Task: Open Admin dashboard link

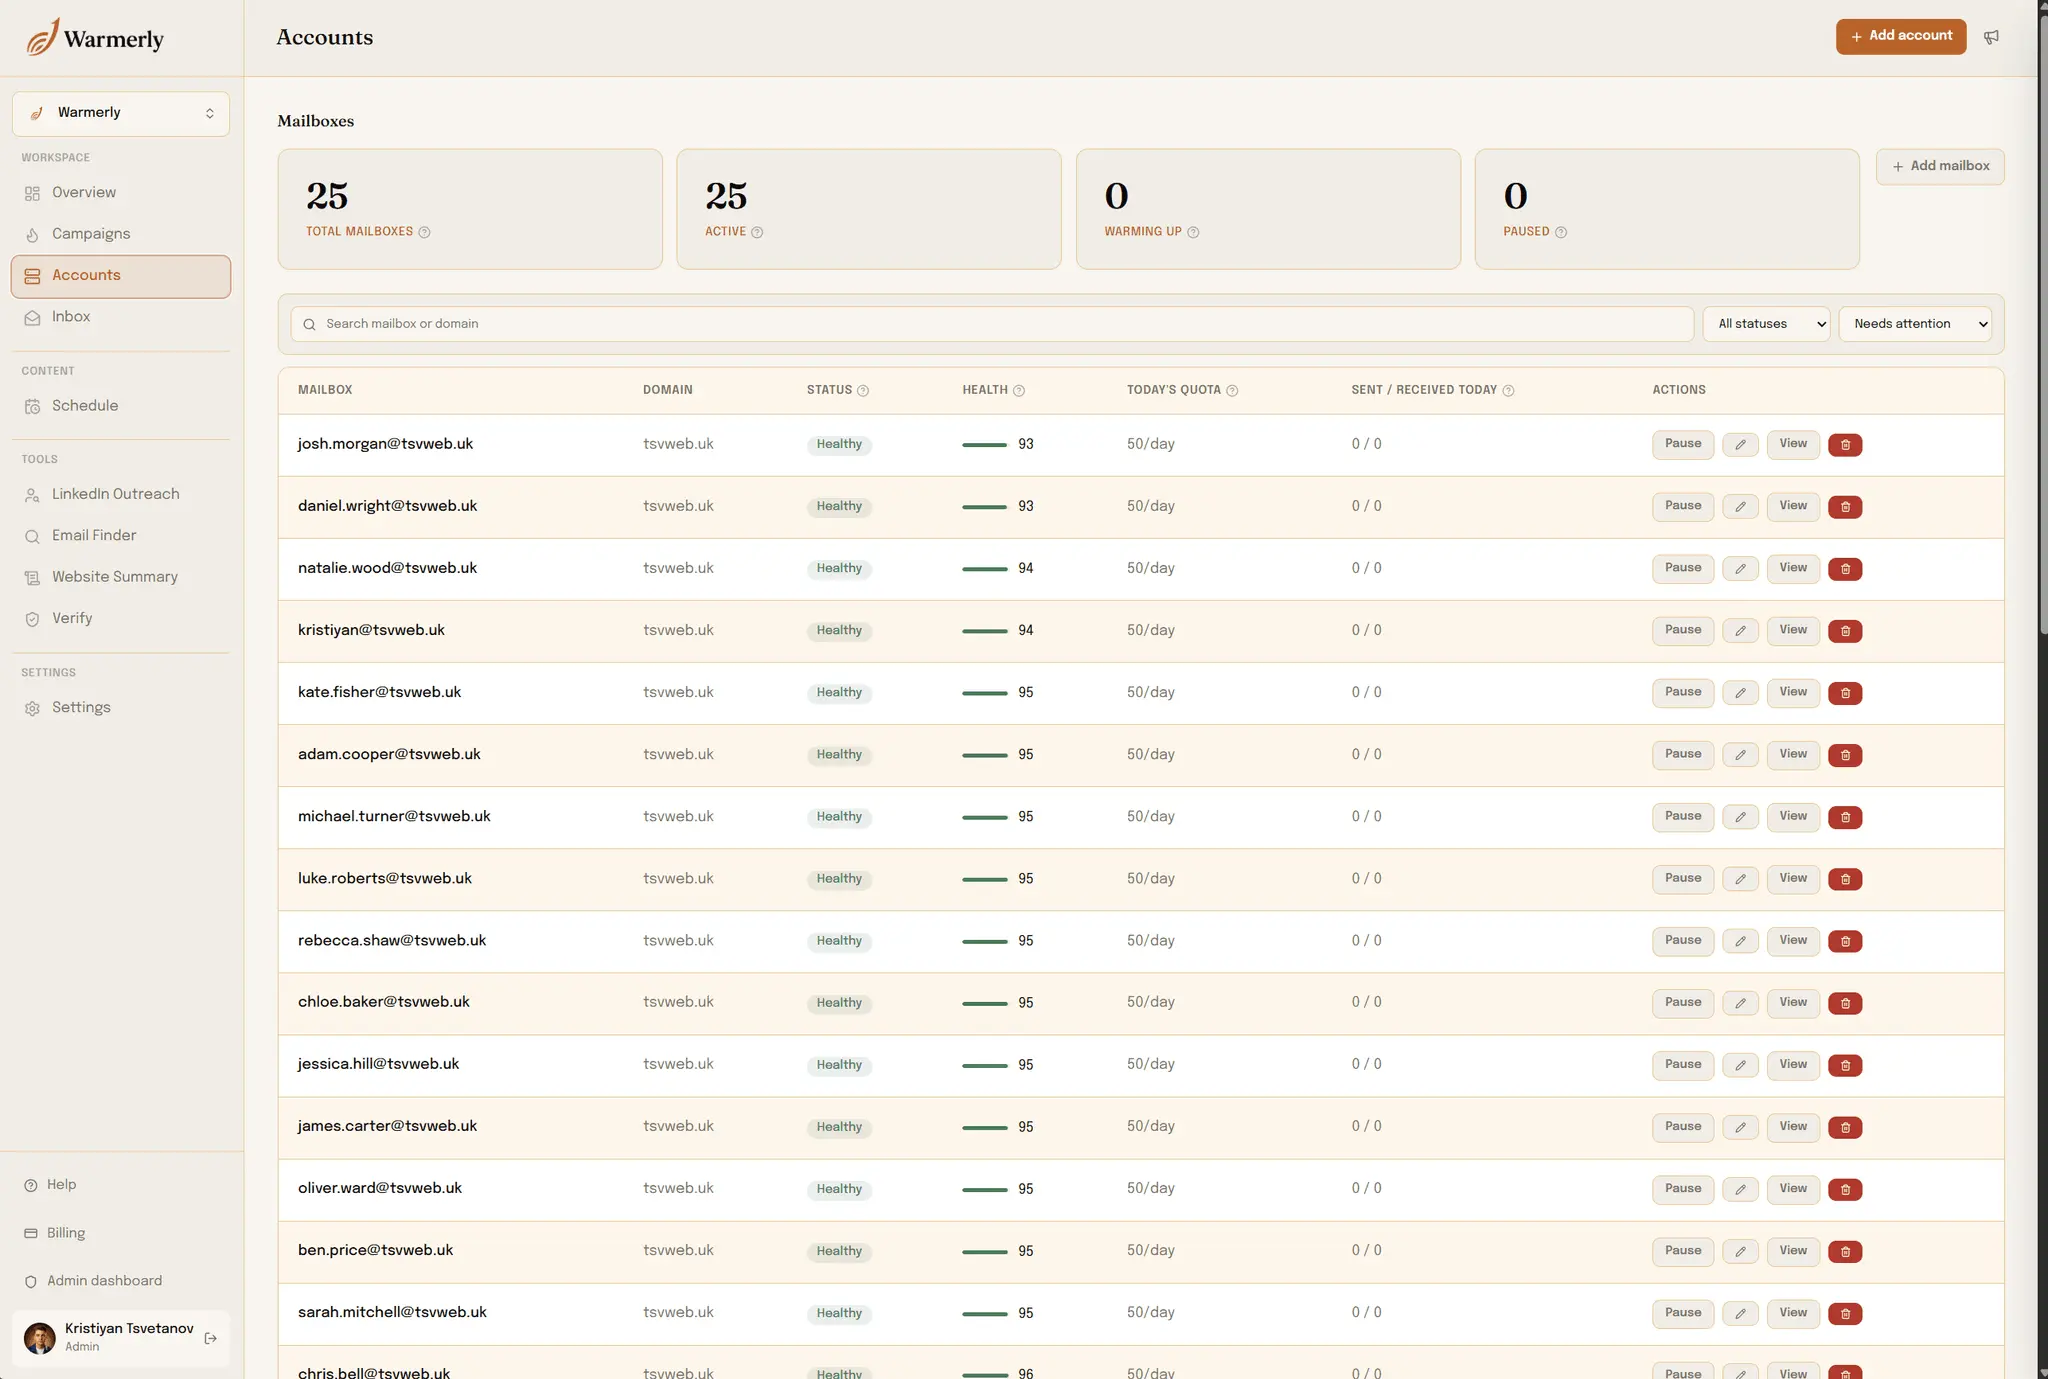Action: tap(121, 1281)
